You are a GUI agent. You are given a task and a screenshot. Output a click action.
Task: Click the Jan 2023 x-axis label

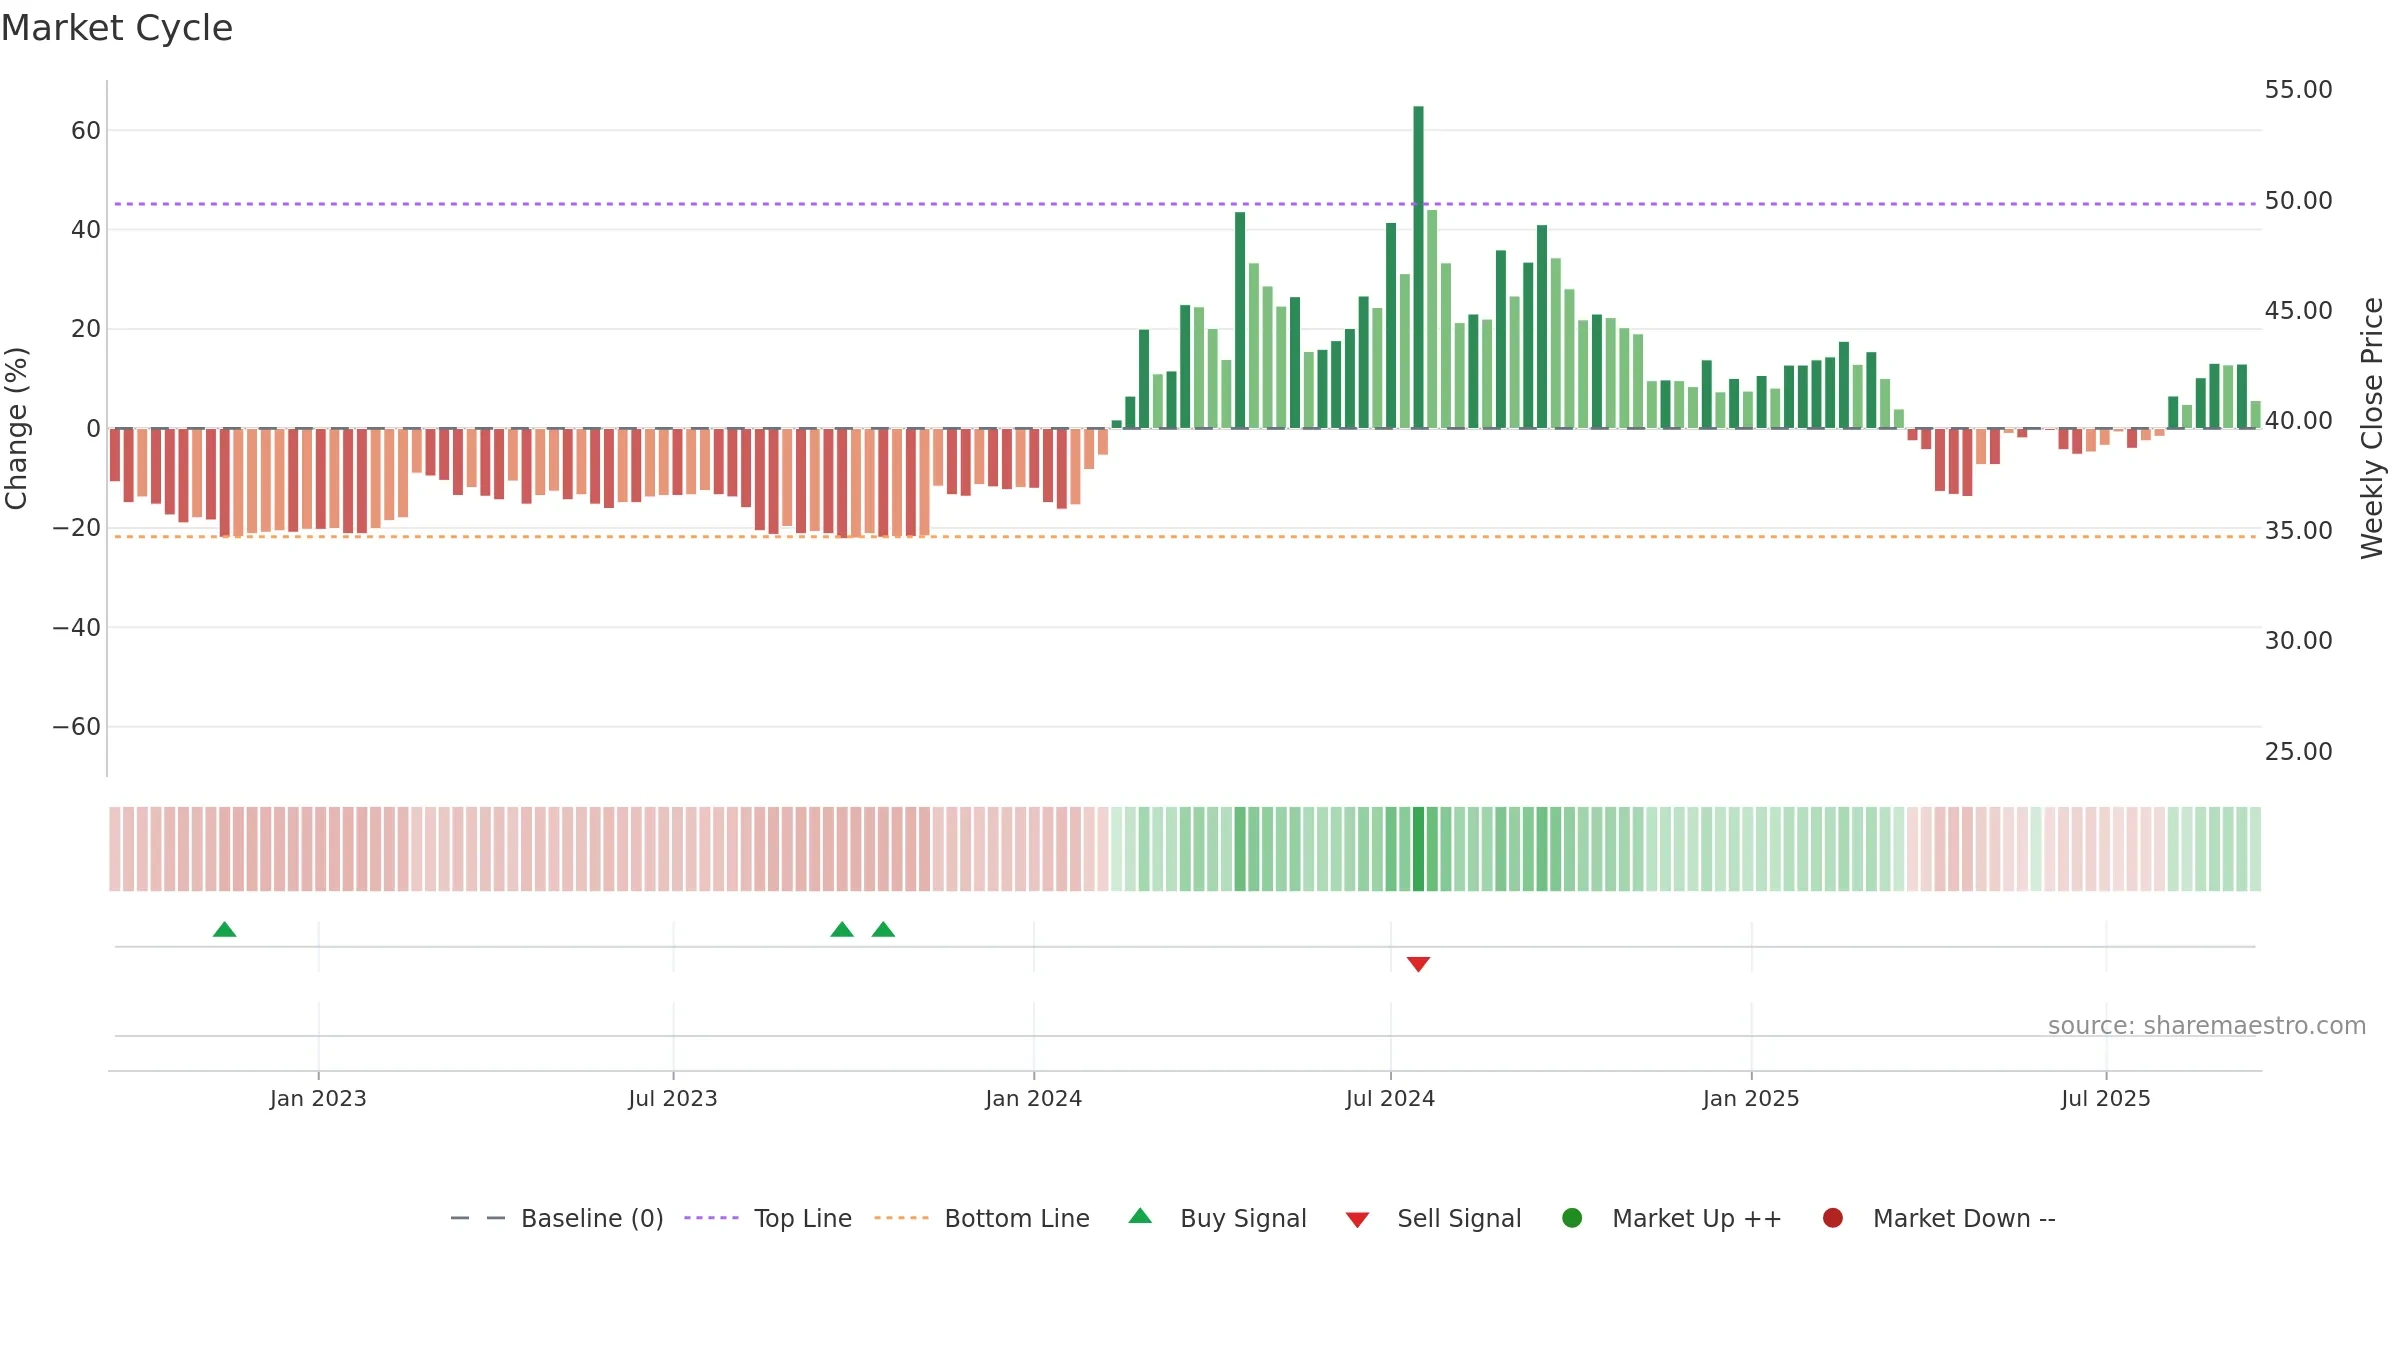click(x=318, y=1098)
